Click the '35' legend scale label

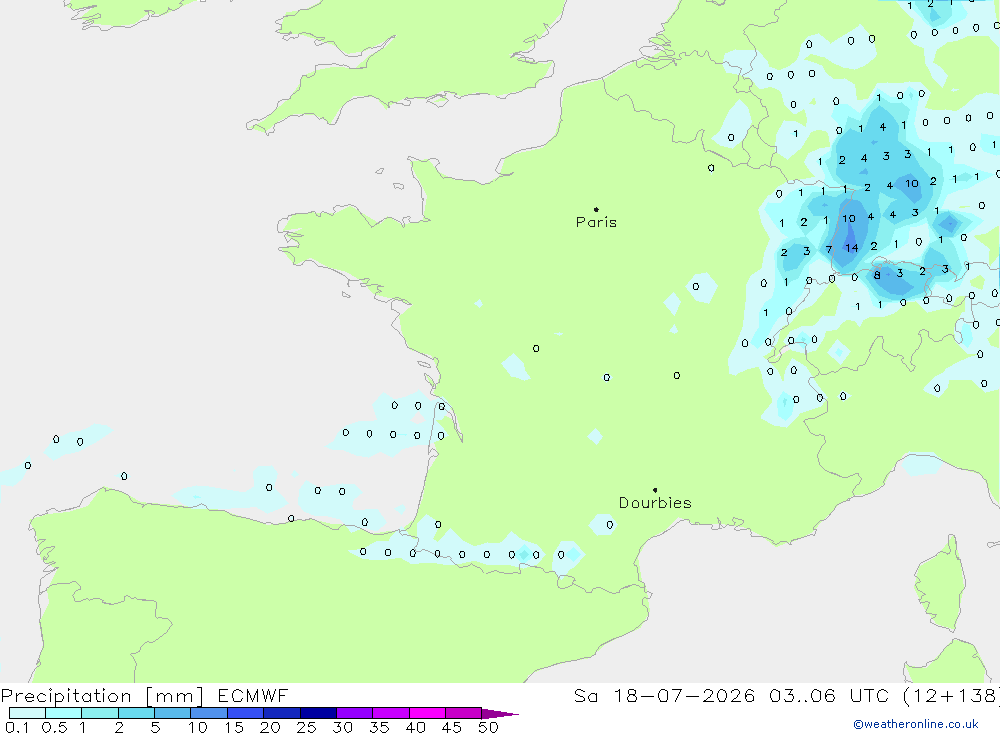tap(379, 727)
